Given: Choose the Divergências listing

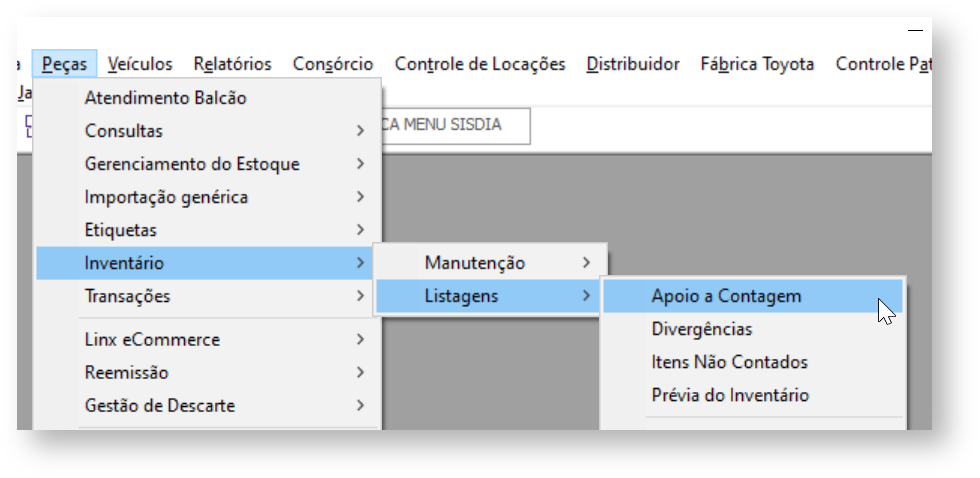Looking at the screenshot, I should [x=702, y=329].
